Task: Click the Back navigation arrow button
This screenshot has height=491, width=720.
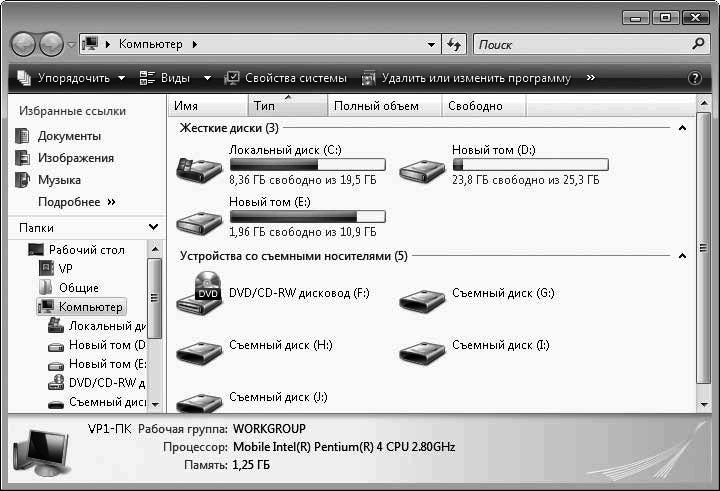Action: 24,45
